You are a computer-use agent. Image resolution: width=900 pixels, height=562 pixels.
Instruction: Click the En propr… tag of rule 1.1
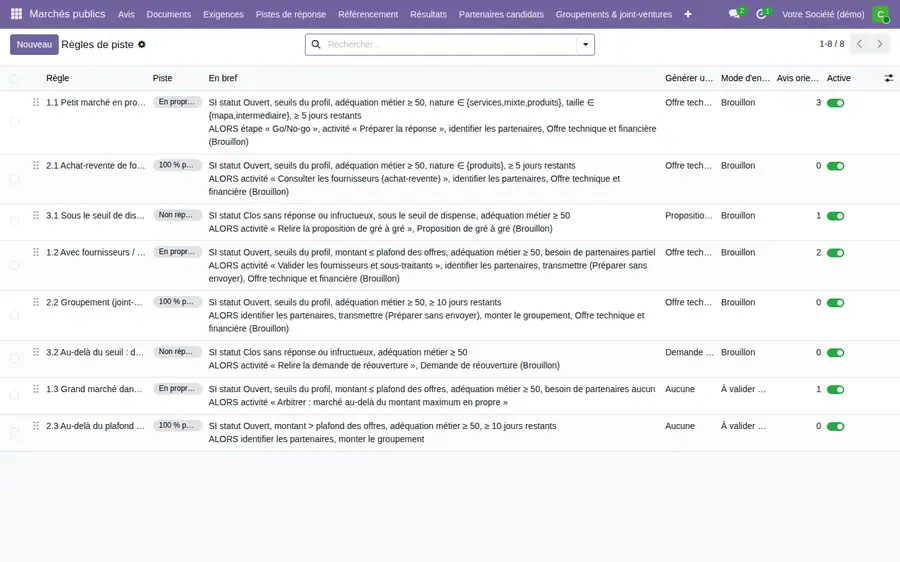click(177, 102)
